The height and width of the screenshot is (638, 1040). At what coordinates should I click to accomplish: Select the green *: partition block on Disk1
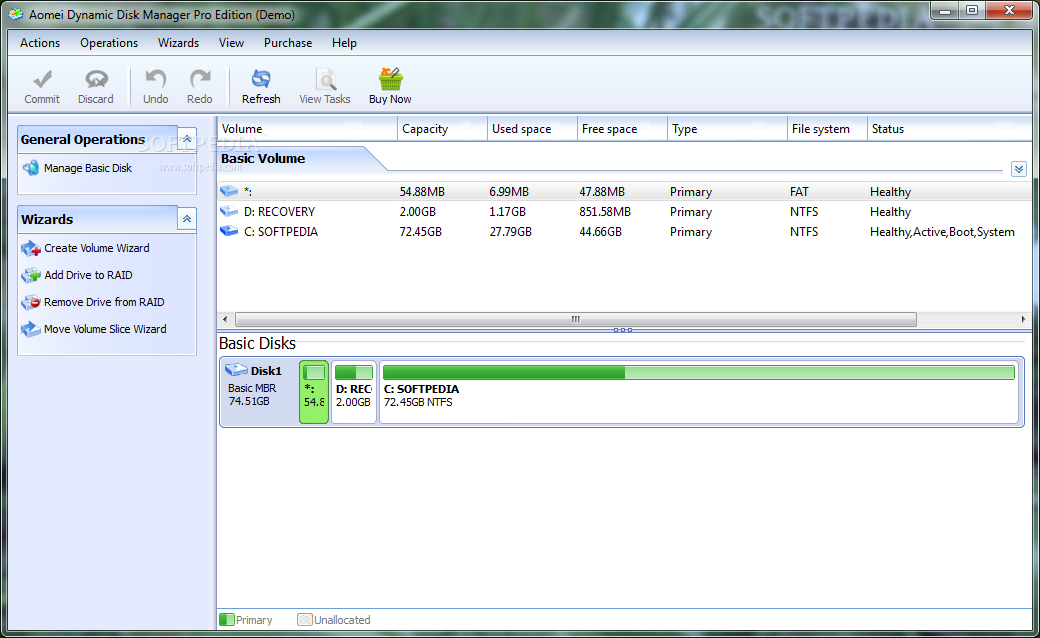tap(314, 392)
